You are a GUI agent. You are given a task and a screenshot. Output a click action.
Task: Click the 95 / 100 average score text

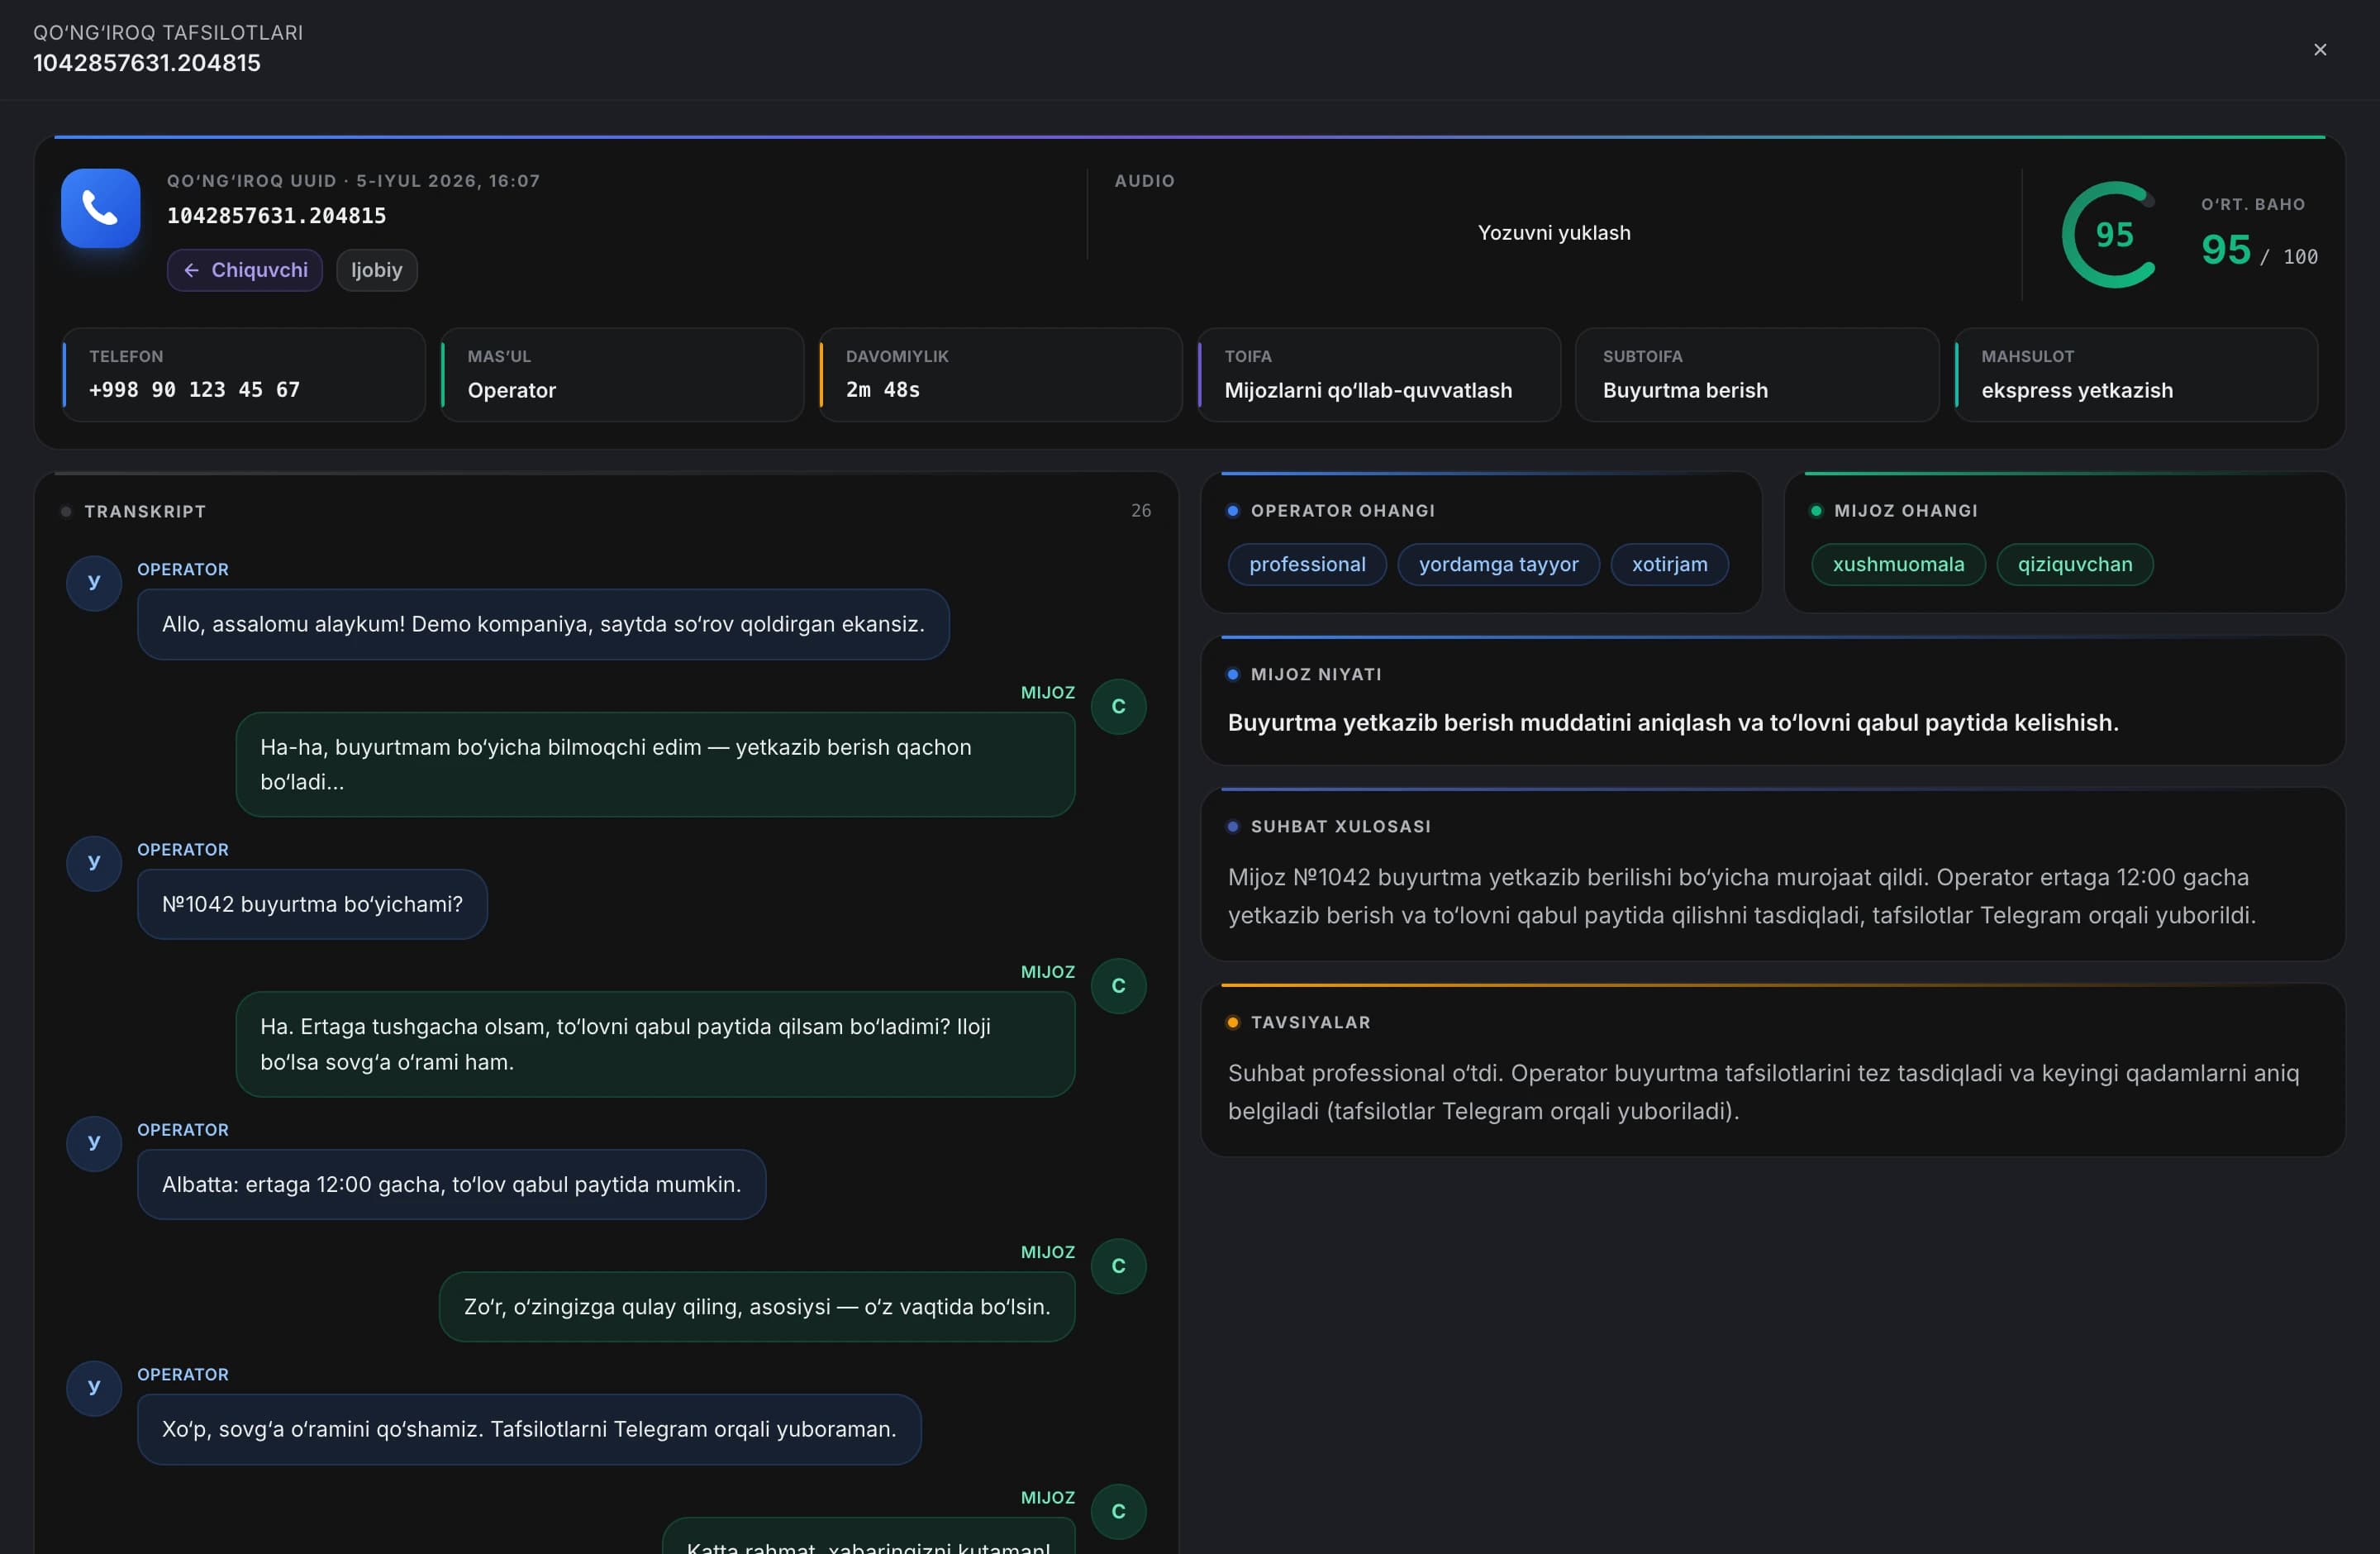(x=2259, y=250)
